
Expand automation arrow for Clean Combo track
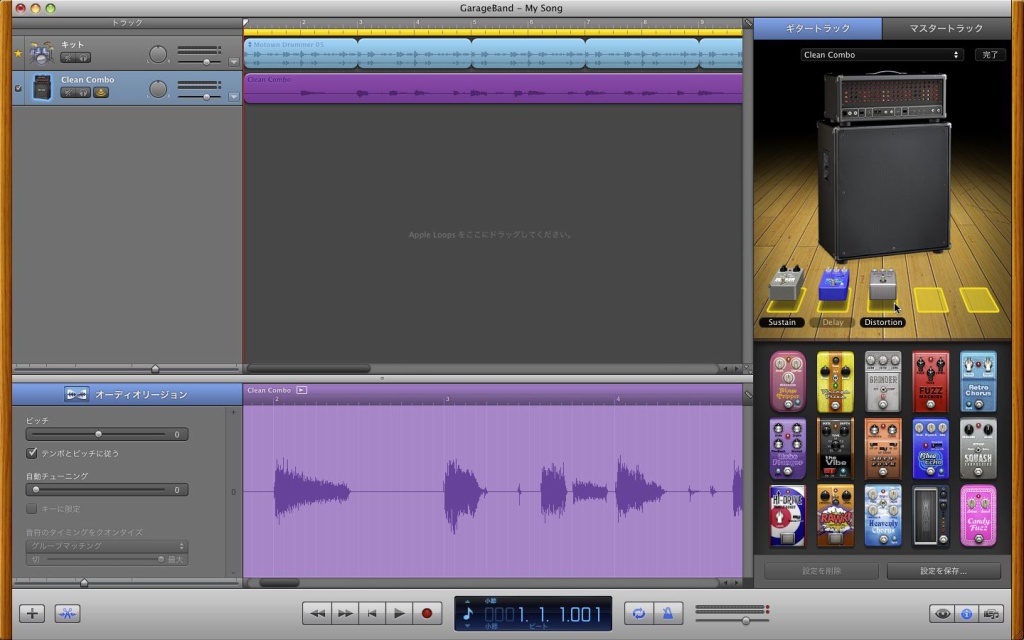pyautogui.click(x=234, y=97)
